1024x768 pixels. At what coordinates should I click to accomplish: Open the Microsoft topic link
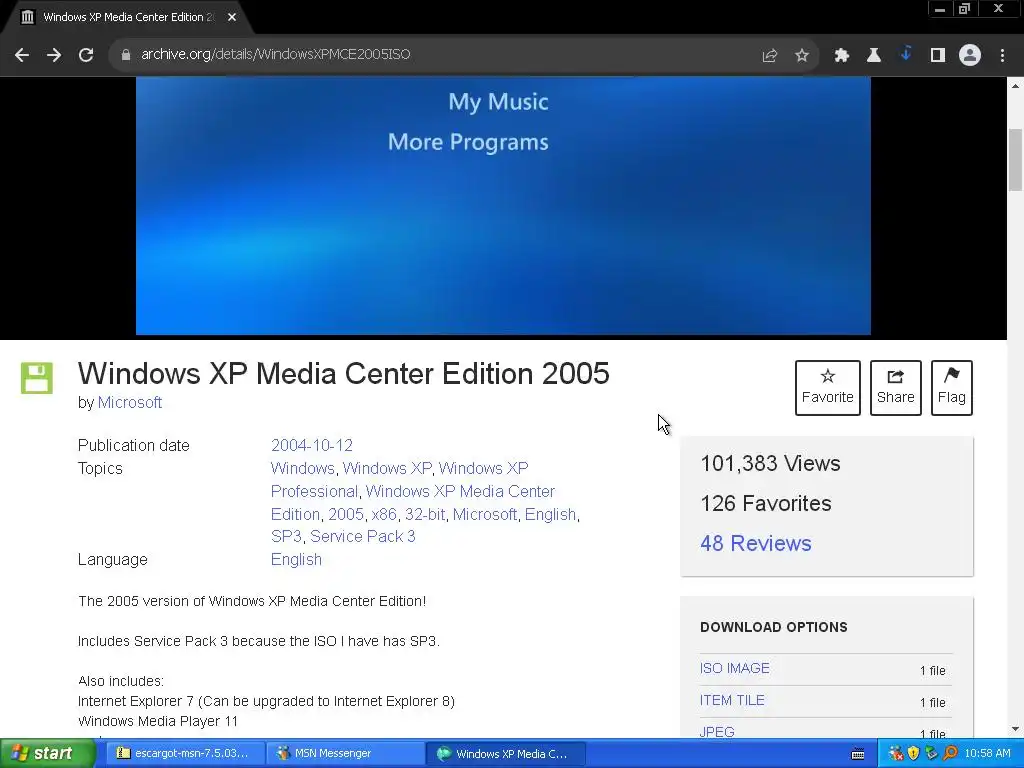click(485, 514)
